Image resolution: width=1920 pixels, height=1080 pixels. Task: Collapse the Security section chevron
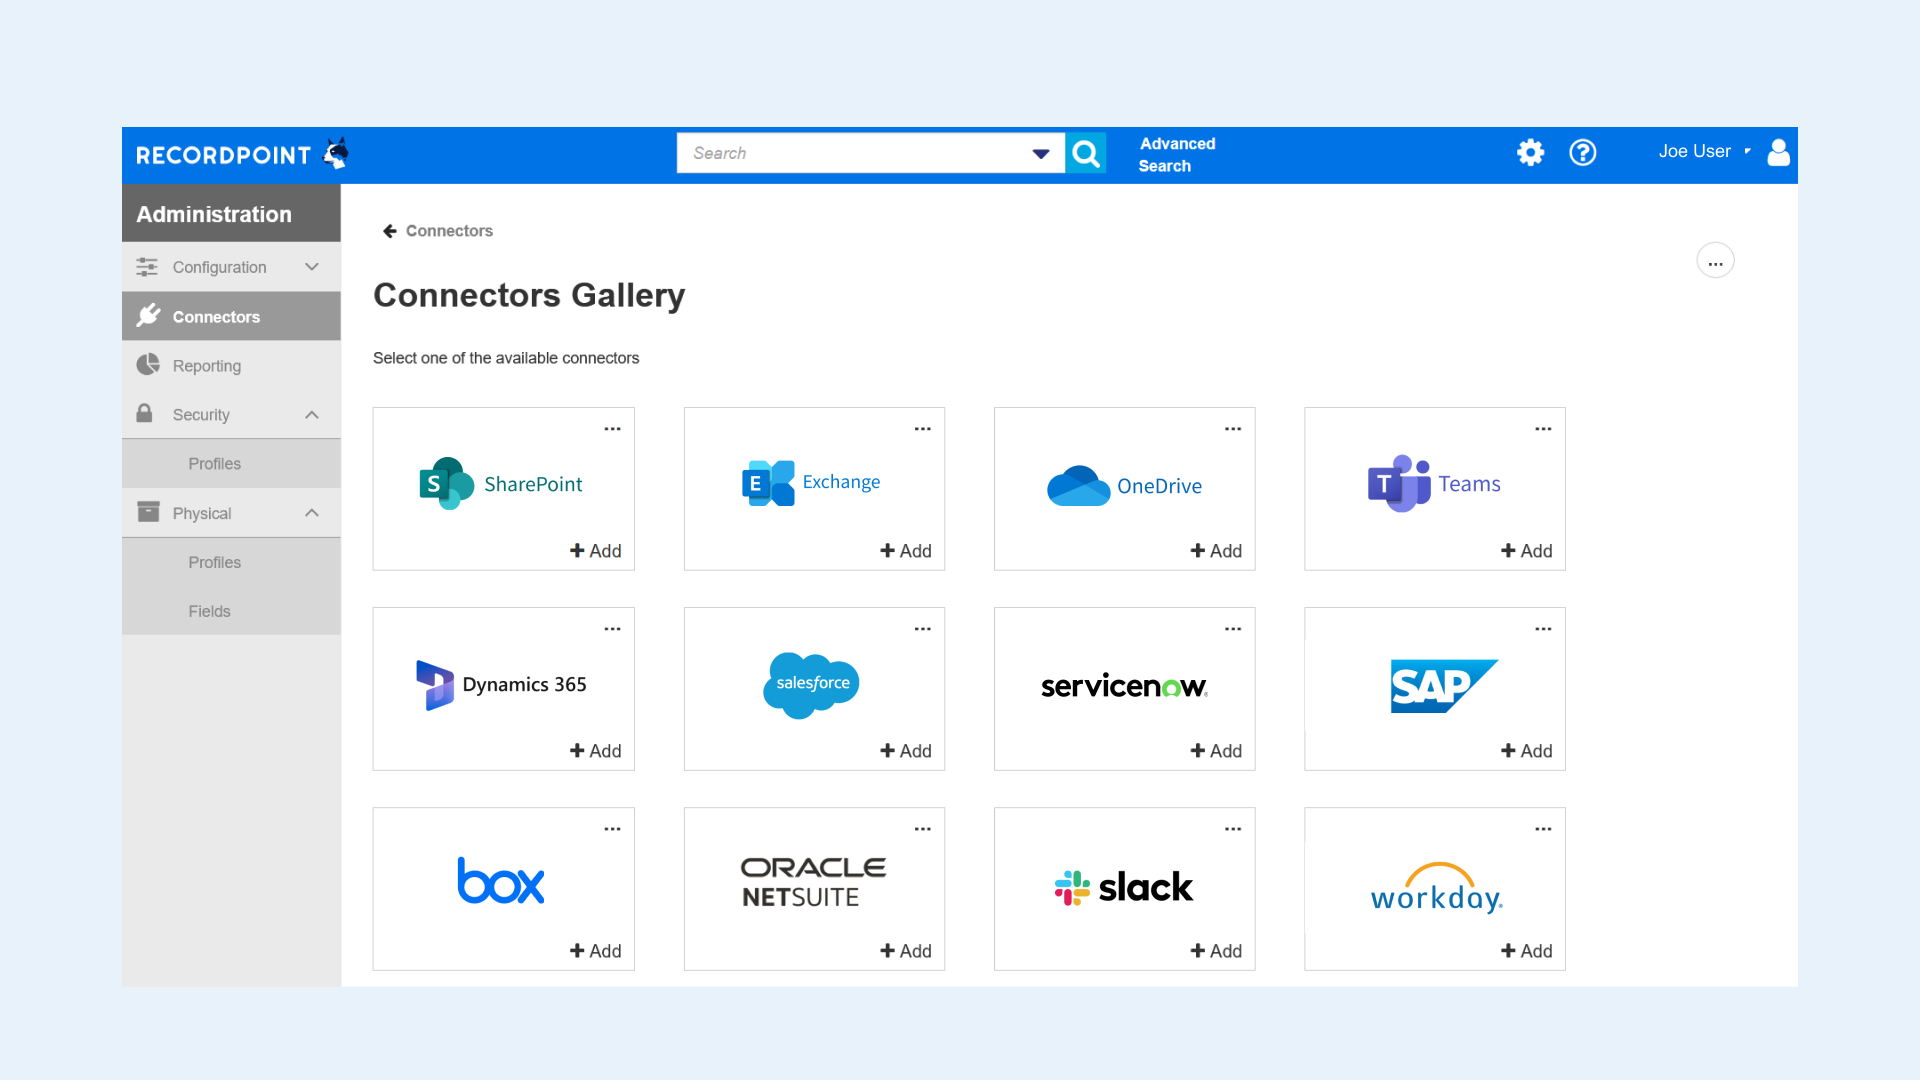310,414
